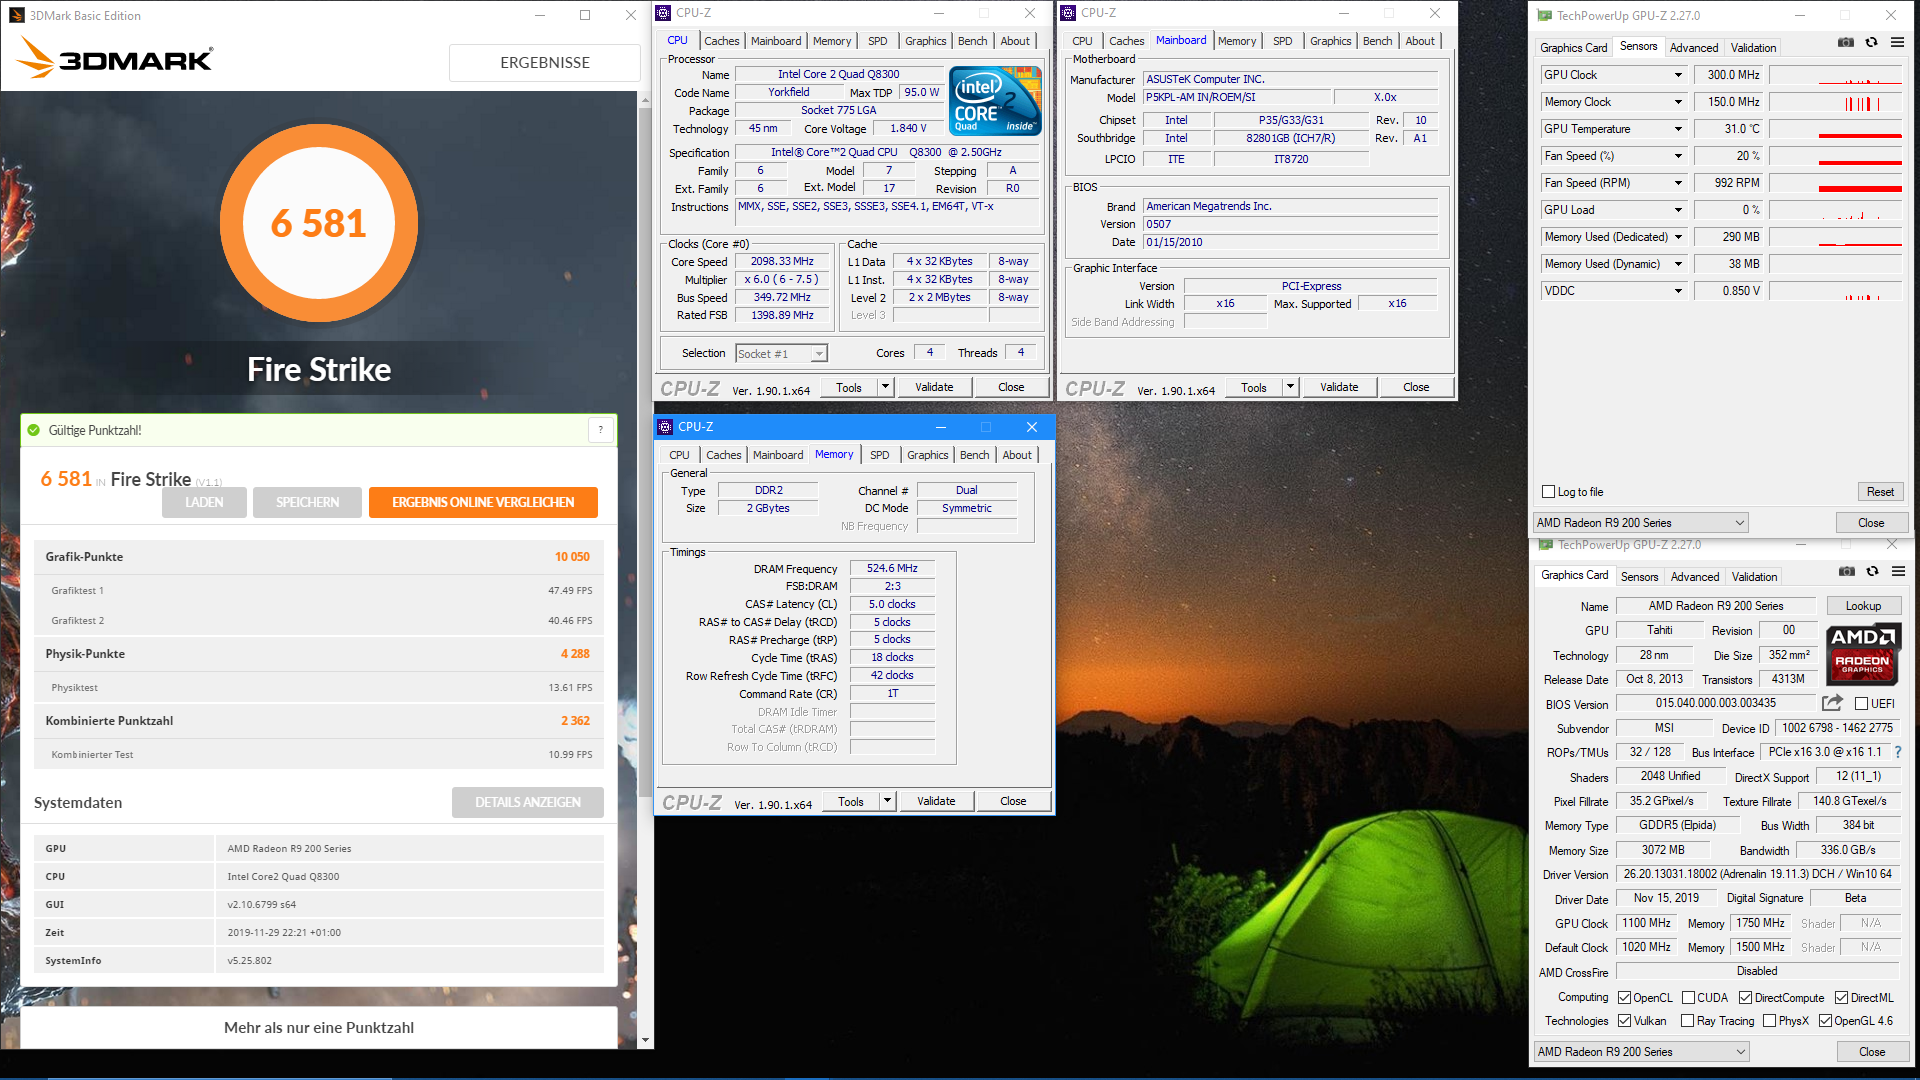Enable the Log to file checkbox
Screen dimensions: 1920x1080
pos(1549,492)
